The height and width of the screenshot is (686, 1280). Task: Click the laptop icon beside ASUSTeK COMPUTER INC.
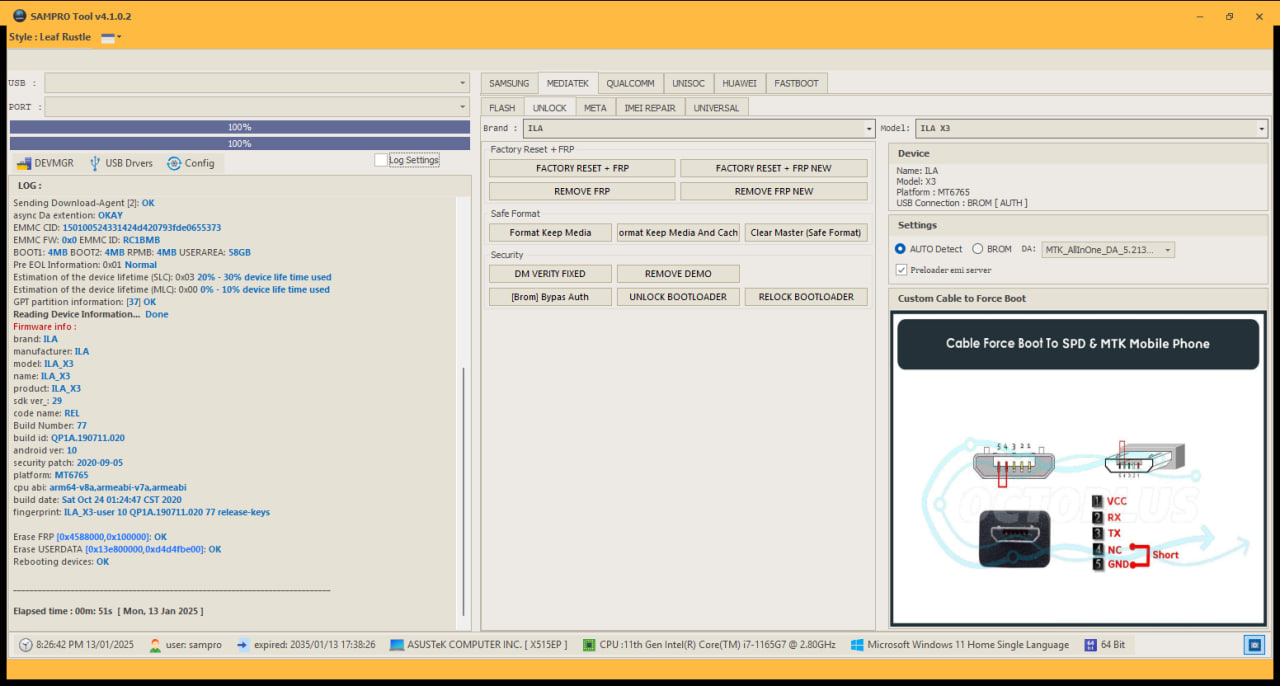pyautogui.click(x=397, y=645)
